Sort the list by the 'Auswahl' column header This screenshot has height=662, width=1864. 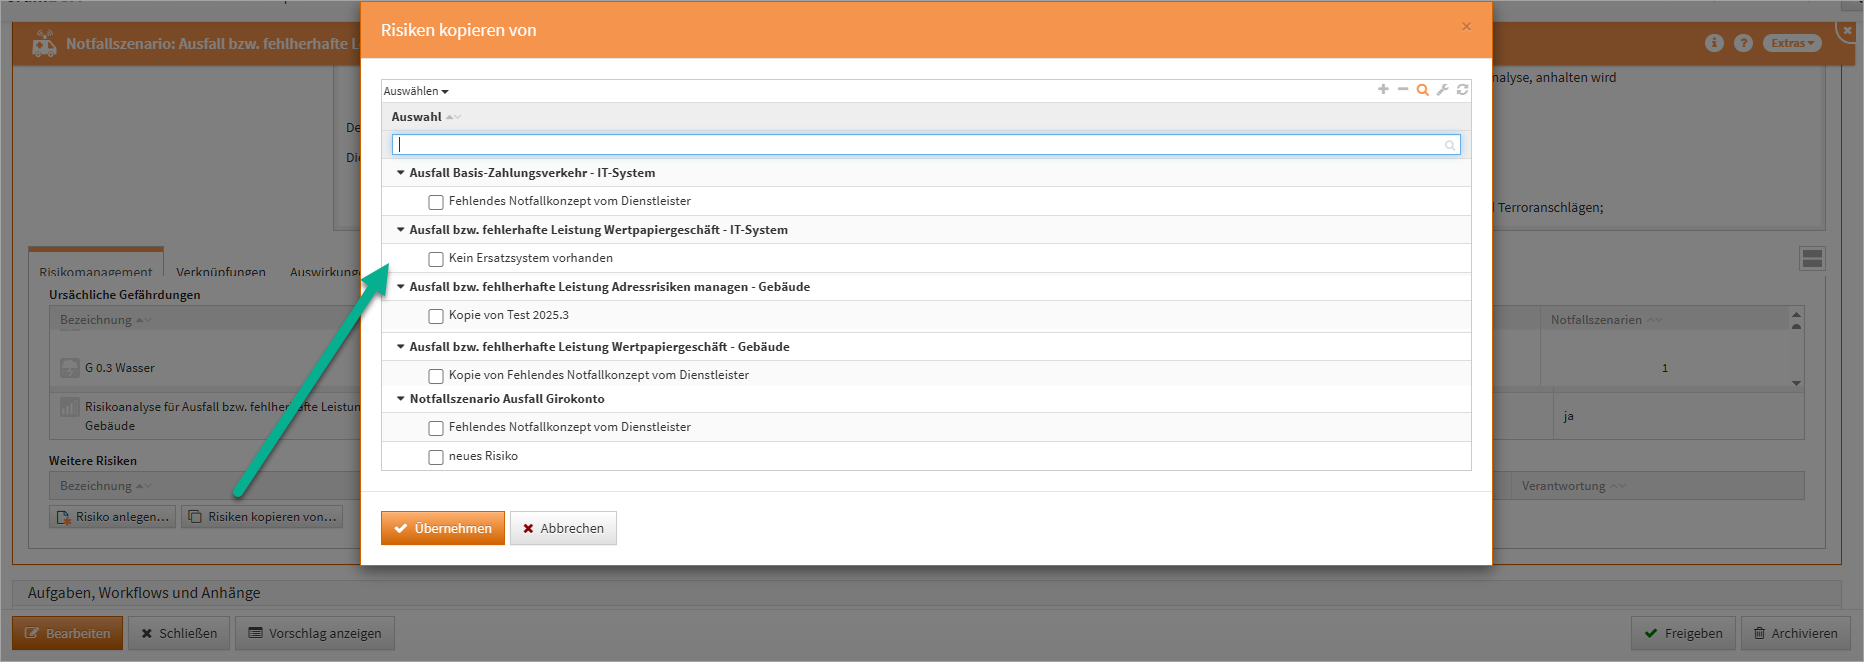417,117
